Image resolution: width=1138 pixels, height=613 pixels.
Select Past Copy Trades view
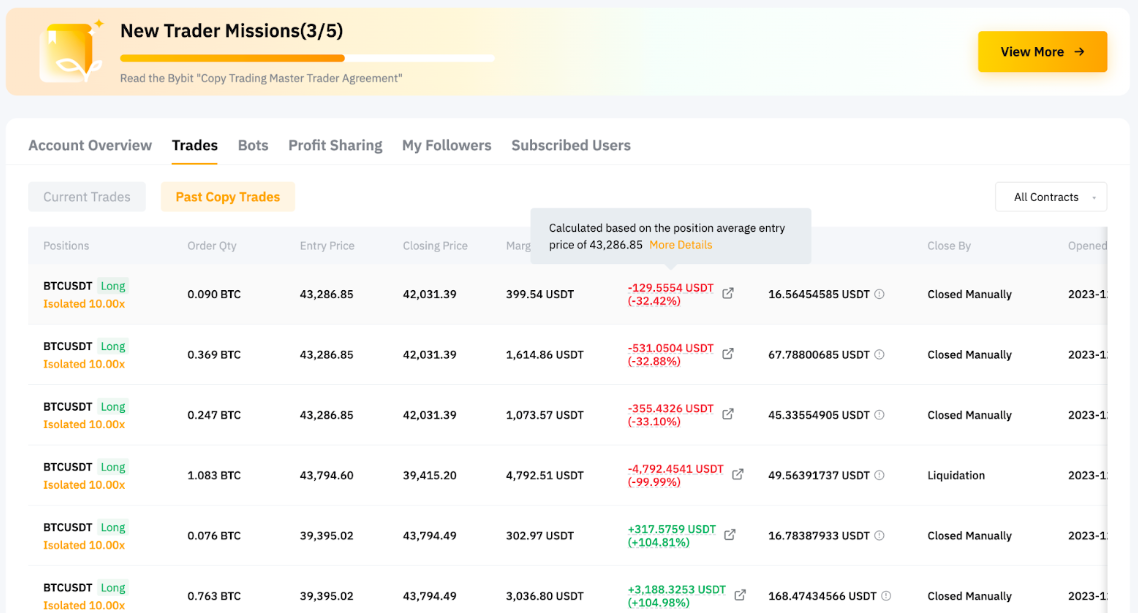coord(228,197)
